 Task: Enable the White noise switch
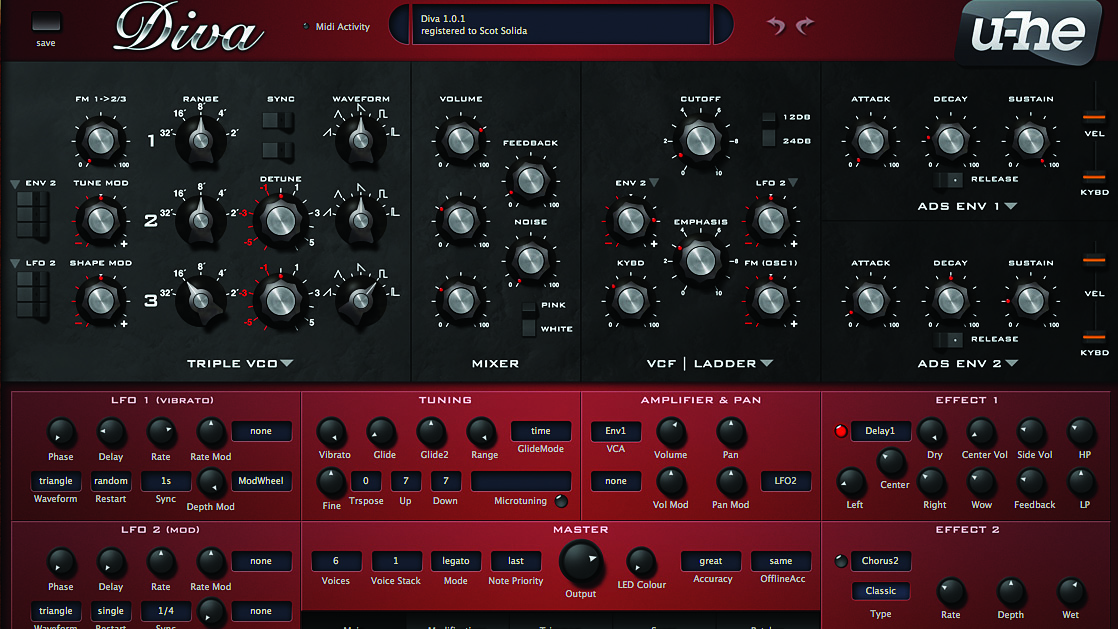tap(529, 328)
